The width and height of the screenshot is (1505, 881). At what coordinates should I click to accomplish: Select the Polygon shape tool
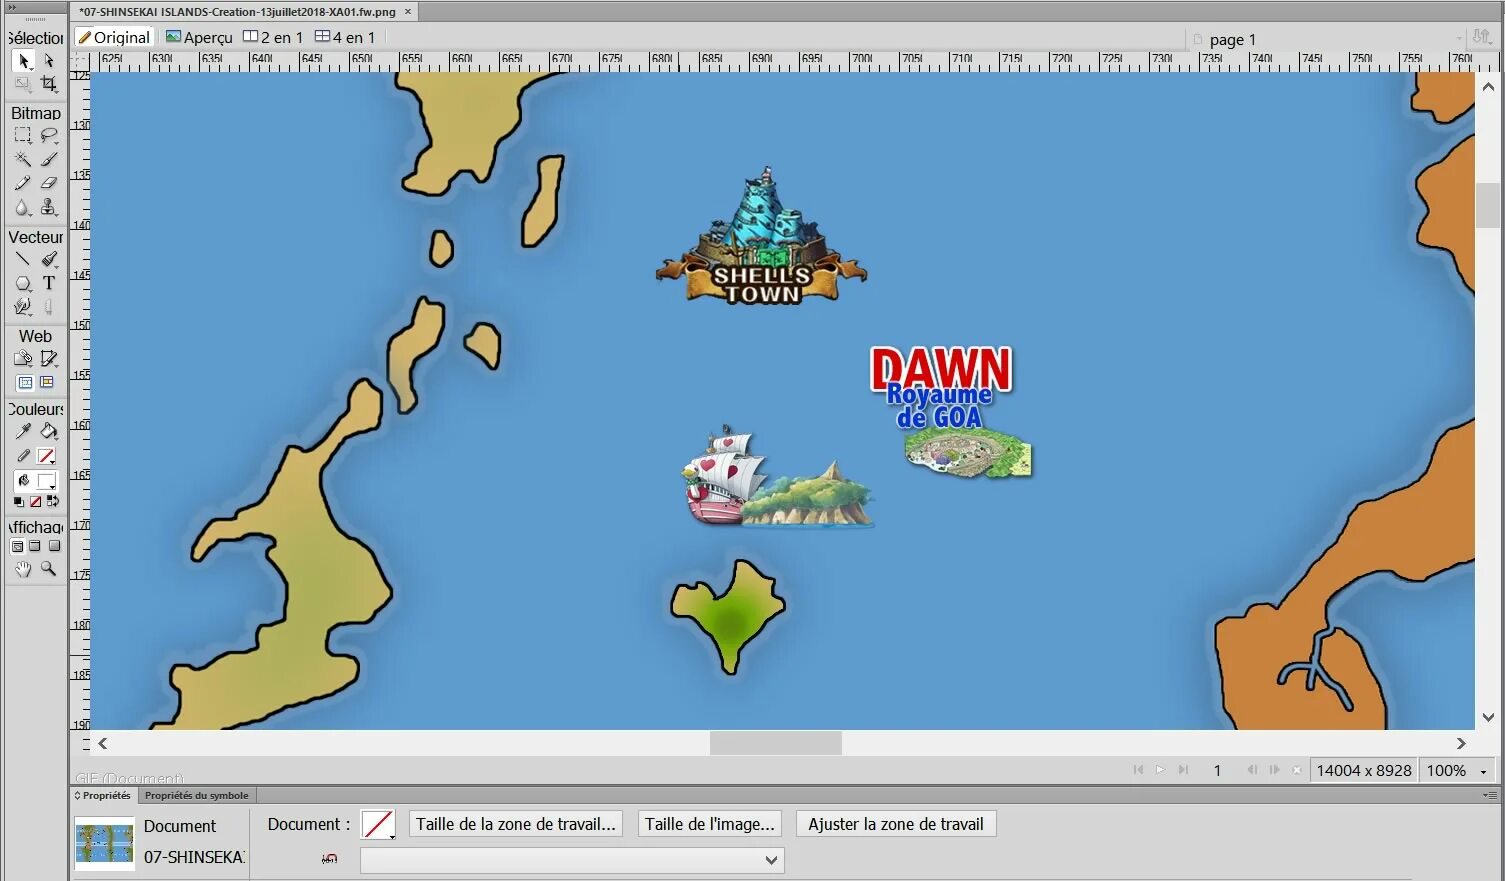pyautogui.click(x=23, y=283)
